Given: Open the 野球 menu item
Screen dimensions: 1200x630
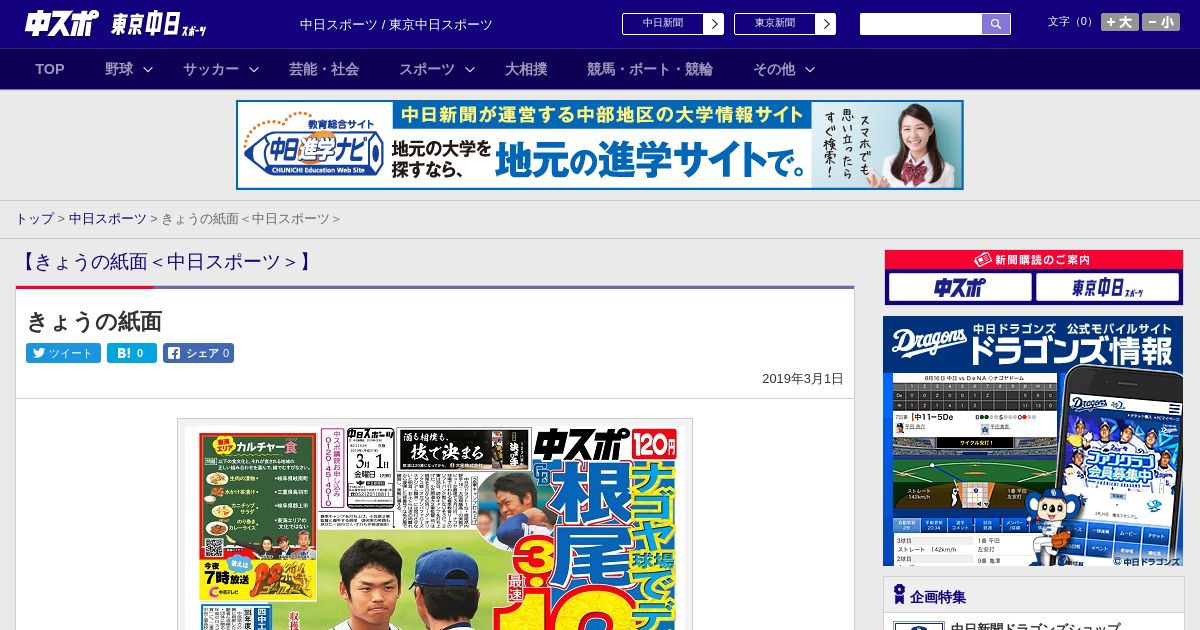Looking at the screenshot, I should (119, 69).
